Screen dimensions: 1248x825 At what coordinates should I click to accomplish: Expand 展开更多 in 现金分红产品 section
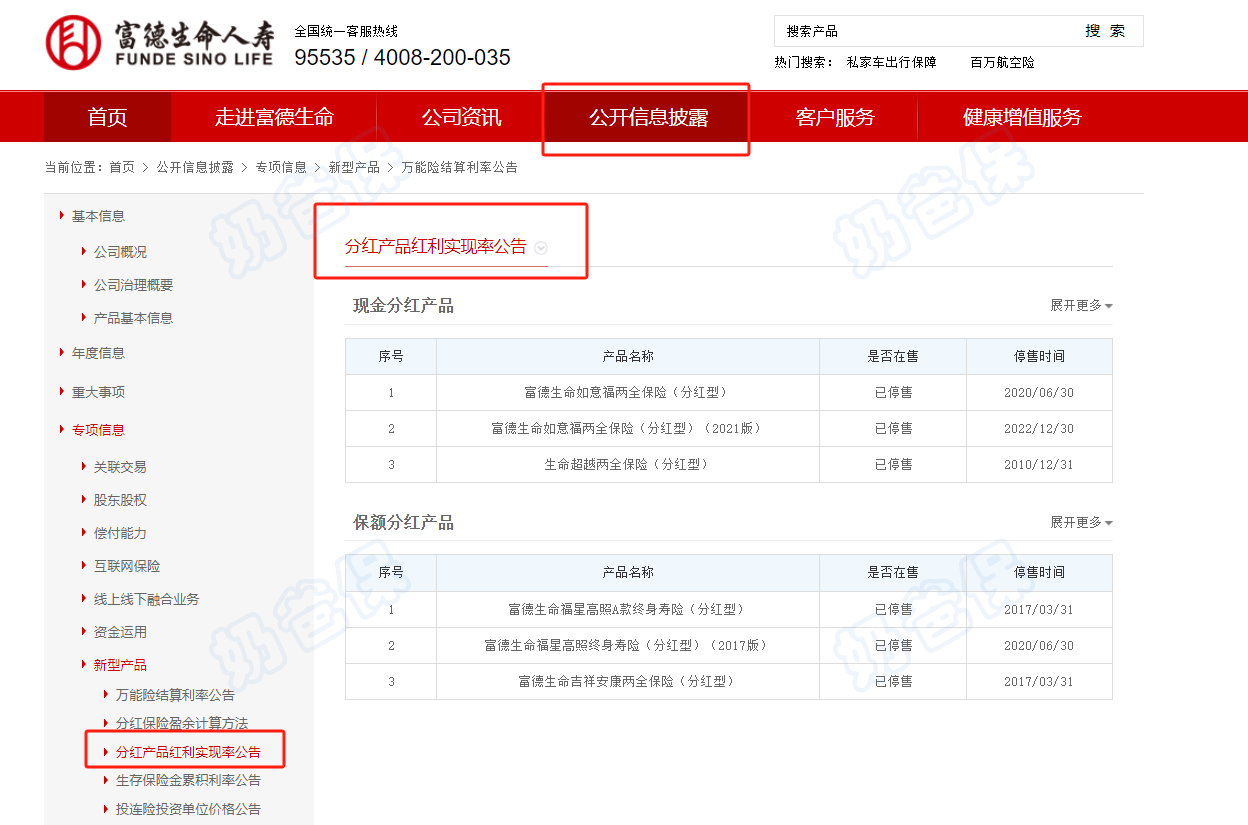(1080, 306)
